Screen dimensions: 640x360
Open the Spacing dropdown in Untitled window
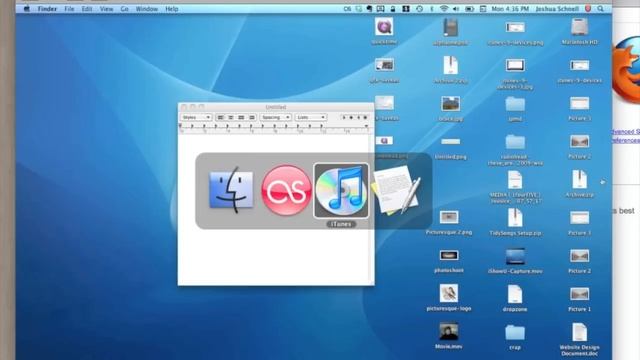(275, 117)
